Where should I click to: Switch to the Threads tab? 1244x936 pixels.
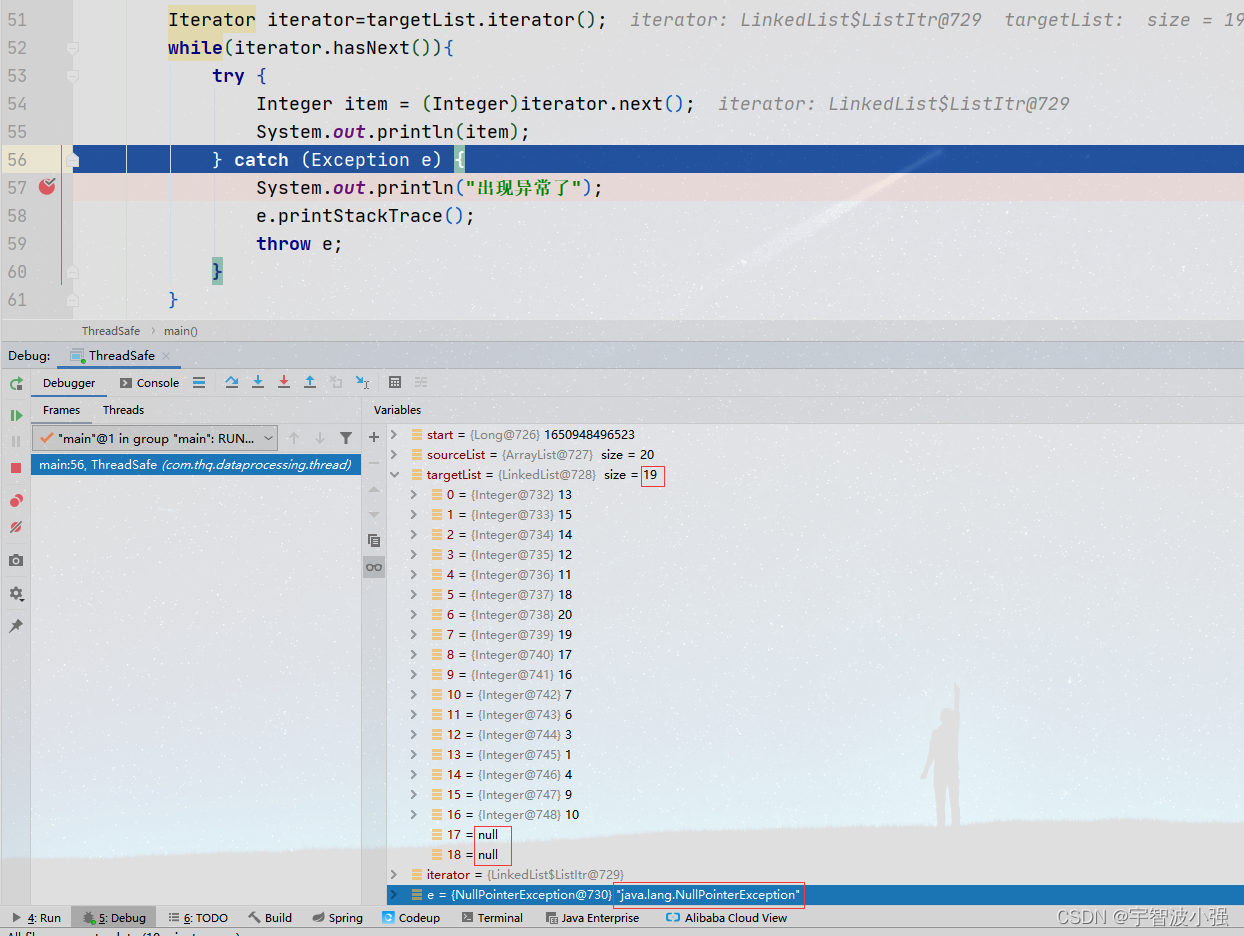(122, 410)
